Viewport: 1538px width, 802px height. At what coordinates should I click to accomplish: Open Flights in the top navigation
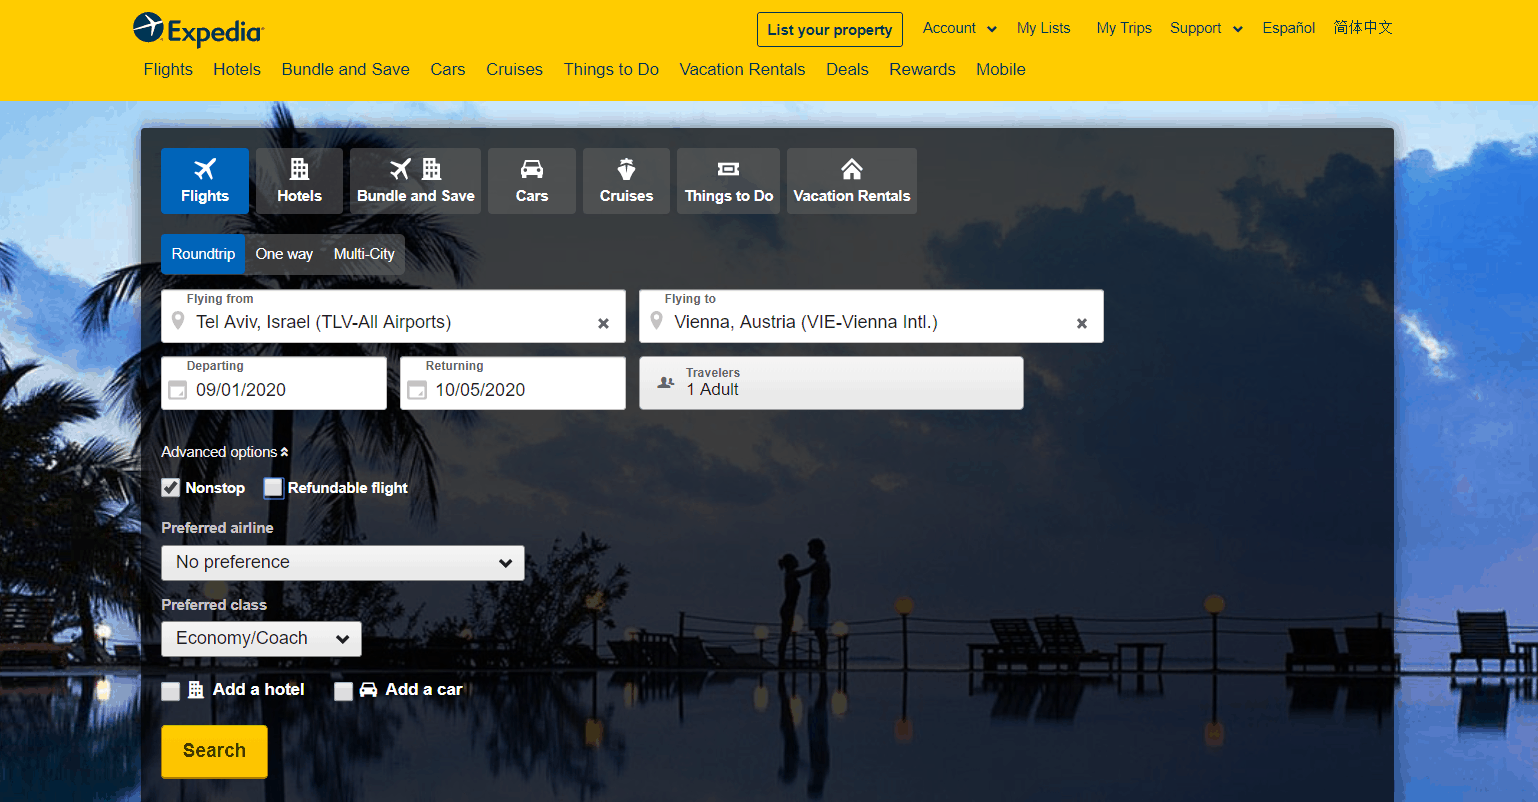(168, 69)
